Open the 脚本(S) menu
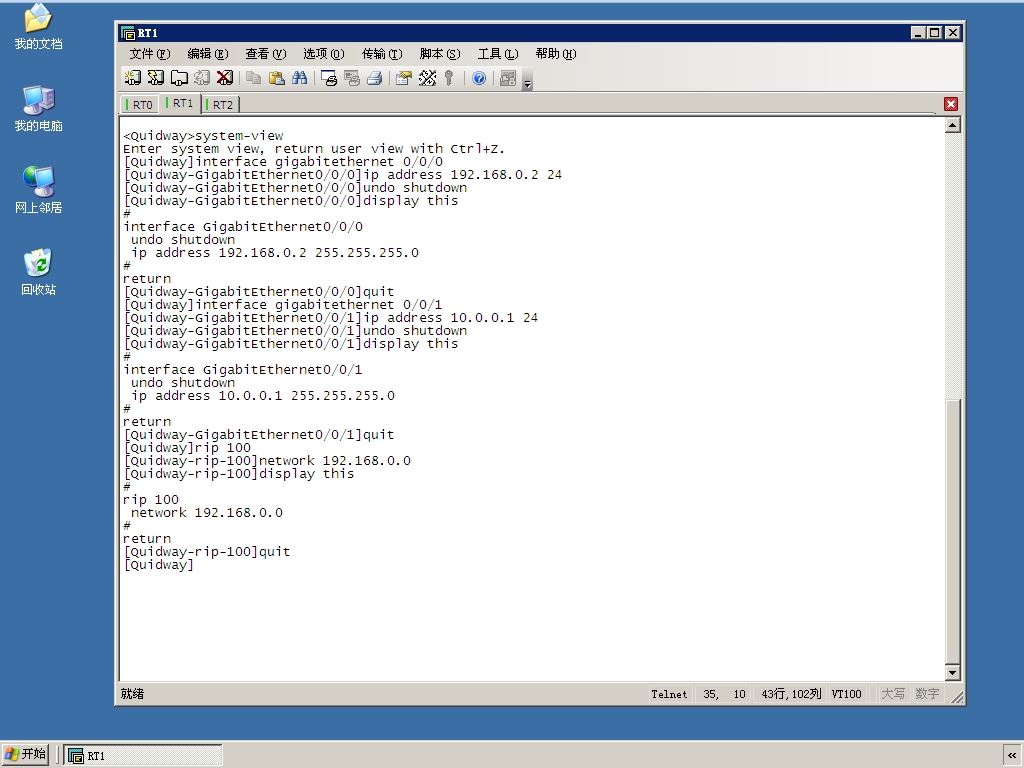The width and height of the screenshot is (1024, 768). (440, 54)
